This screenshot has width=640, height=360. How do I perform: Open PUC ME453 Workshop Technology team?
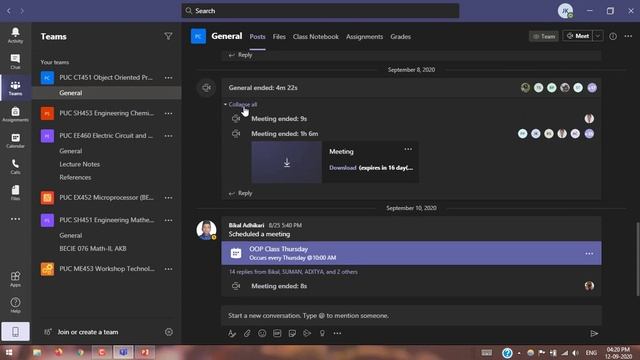(x=106, y=269)
